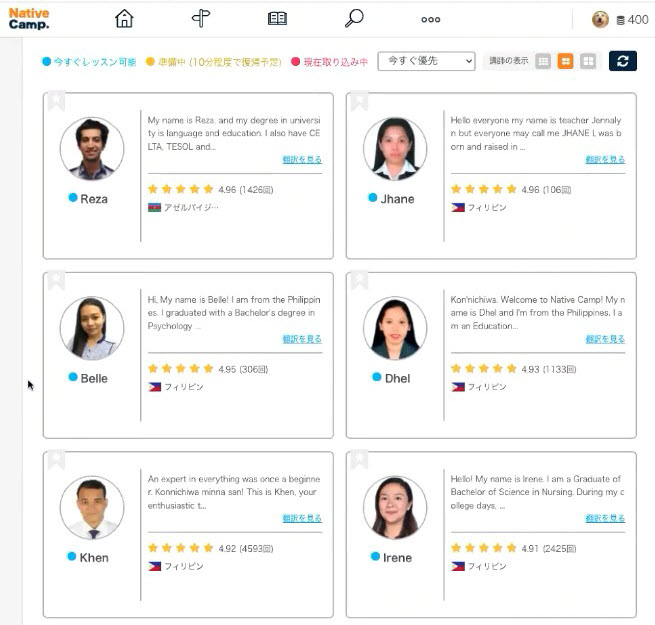
Task: Switch to the four-tile grid view
Action: click(x=588, y=61)
